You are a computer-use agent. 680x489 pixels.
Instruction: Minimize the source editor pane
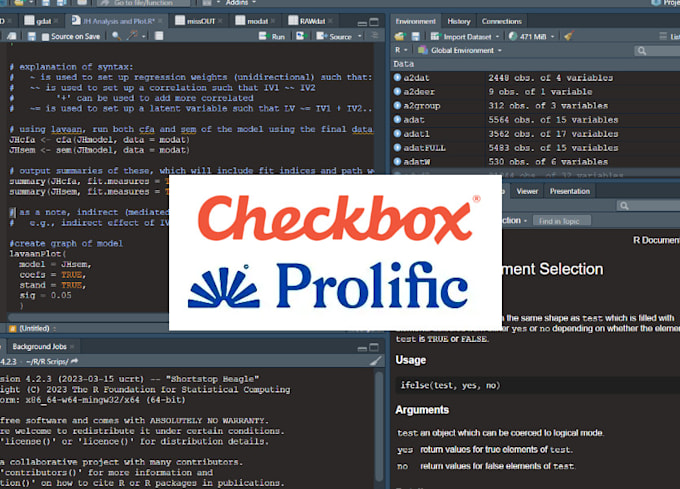[362, 22]
